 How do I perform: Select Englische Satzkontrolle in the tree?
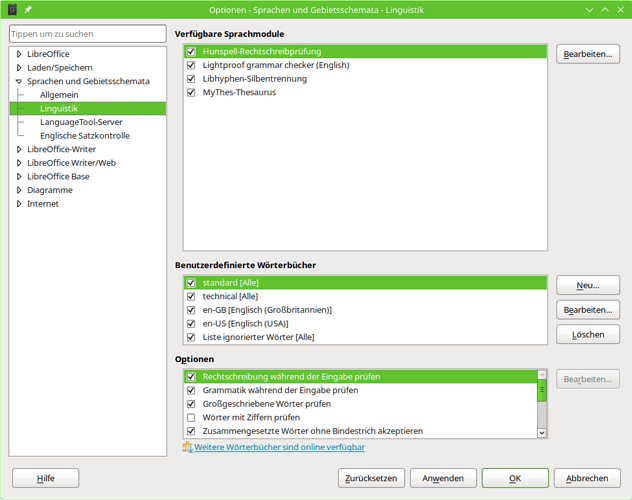tap(84, 136)
